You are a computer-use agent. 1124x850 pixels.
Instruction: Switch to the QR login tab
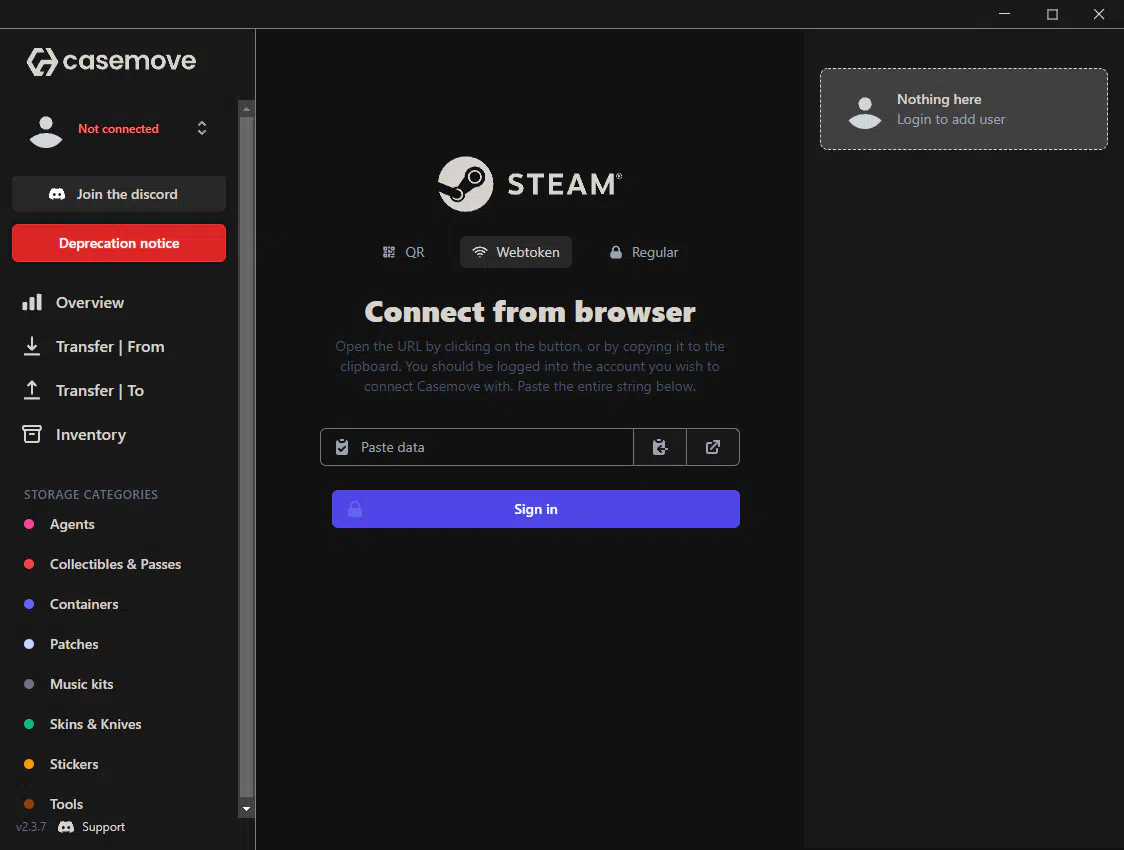404,252
